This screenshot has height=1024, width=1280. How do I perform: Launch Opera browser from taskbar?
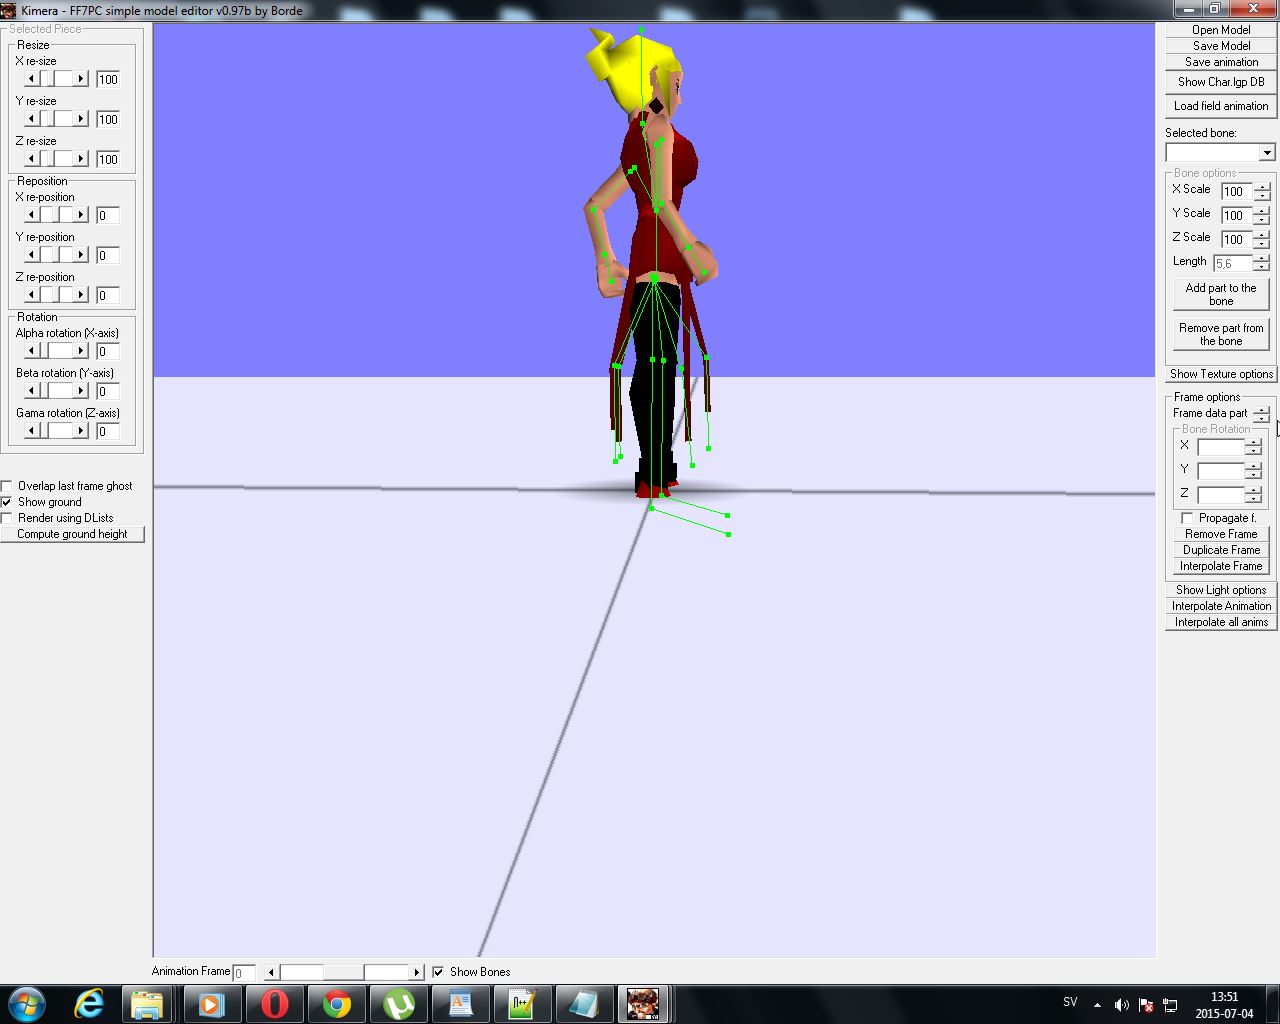275,1003
